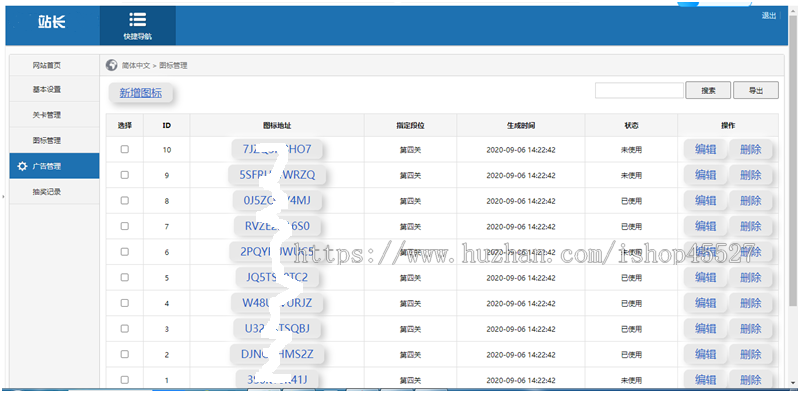Open the icon address link starting JQ5TS
800x393 pixels.
pos(277,277)
